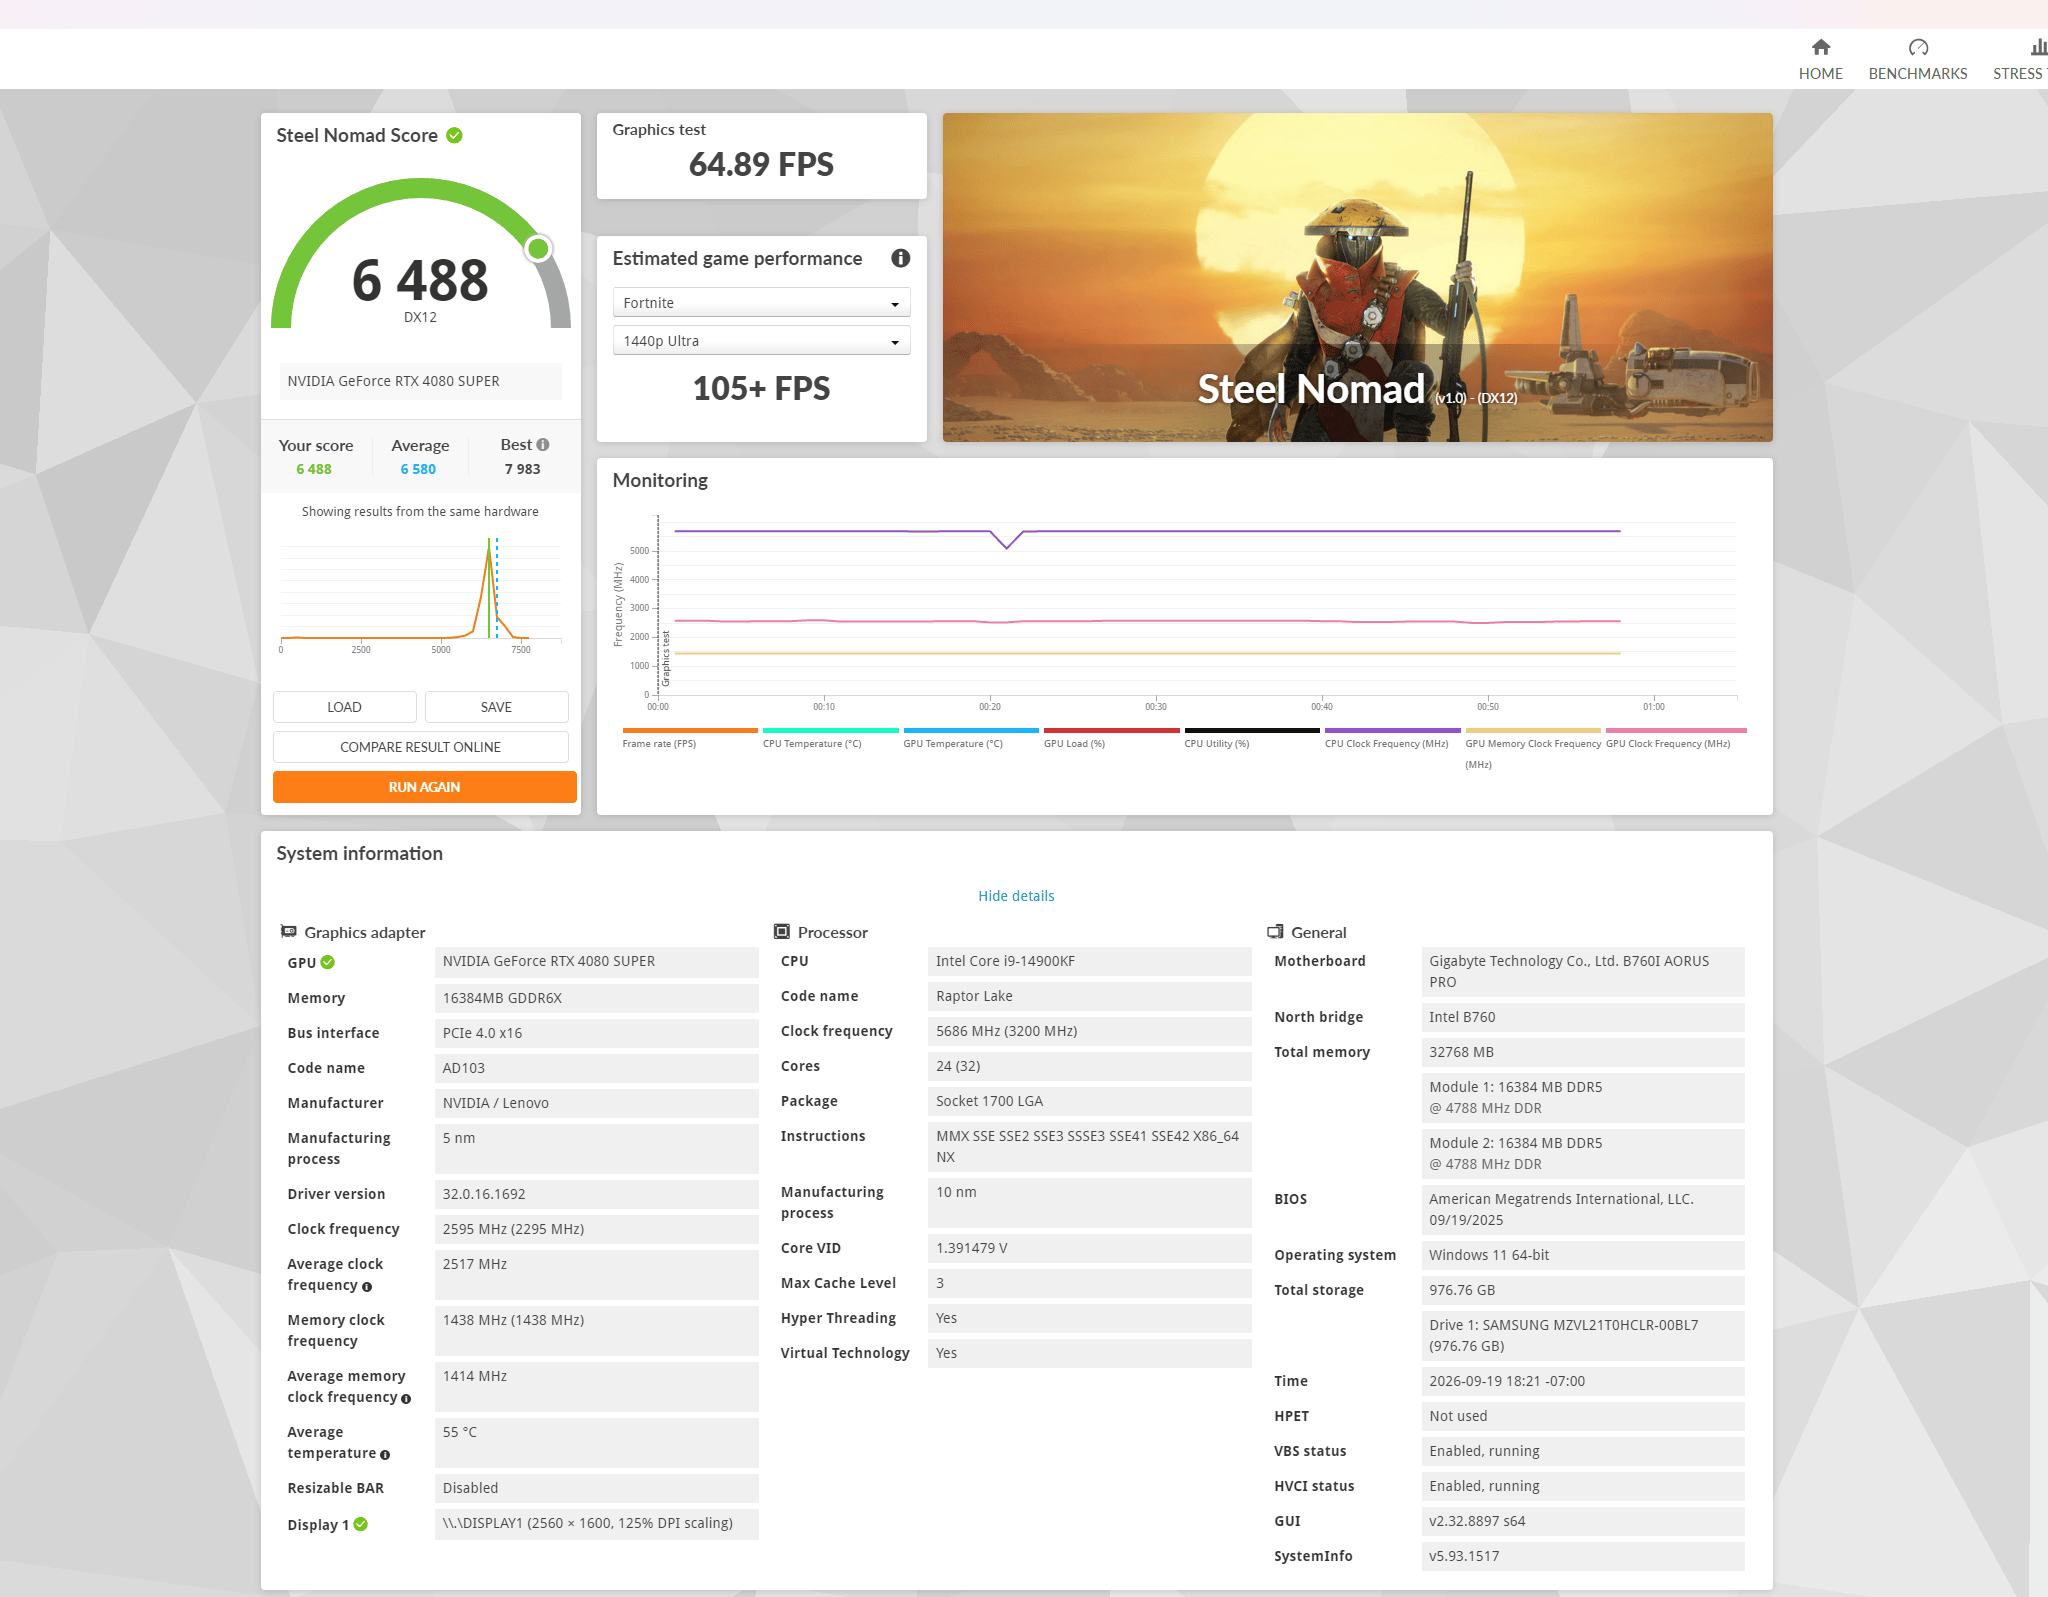Viewport: 2048px width, 1597px height.
Task: Click the LOAD button
Action: [x=344, y=707]
